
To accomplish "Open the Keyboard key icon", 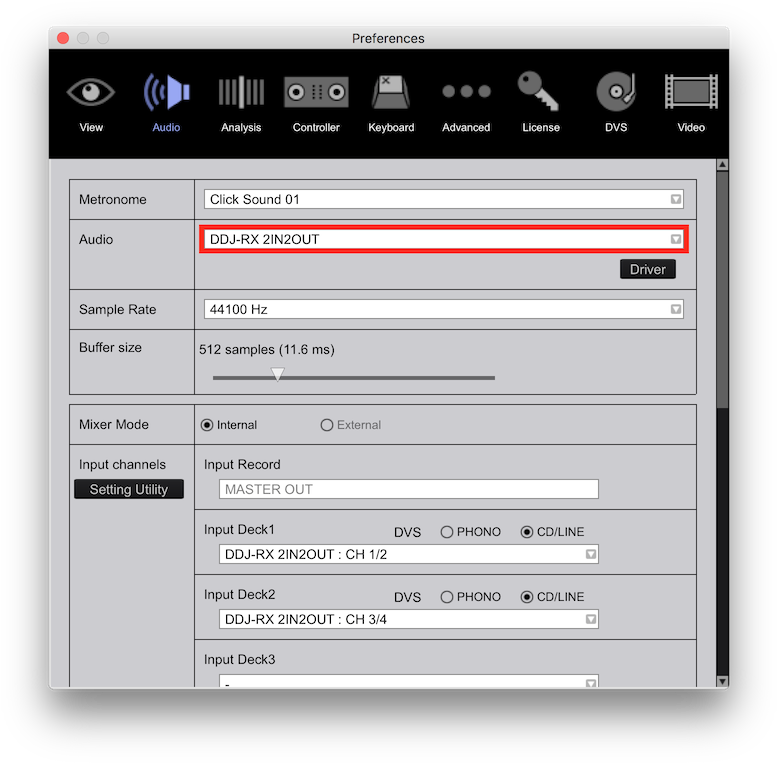I will click(391, 92).
